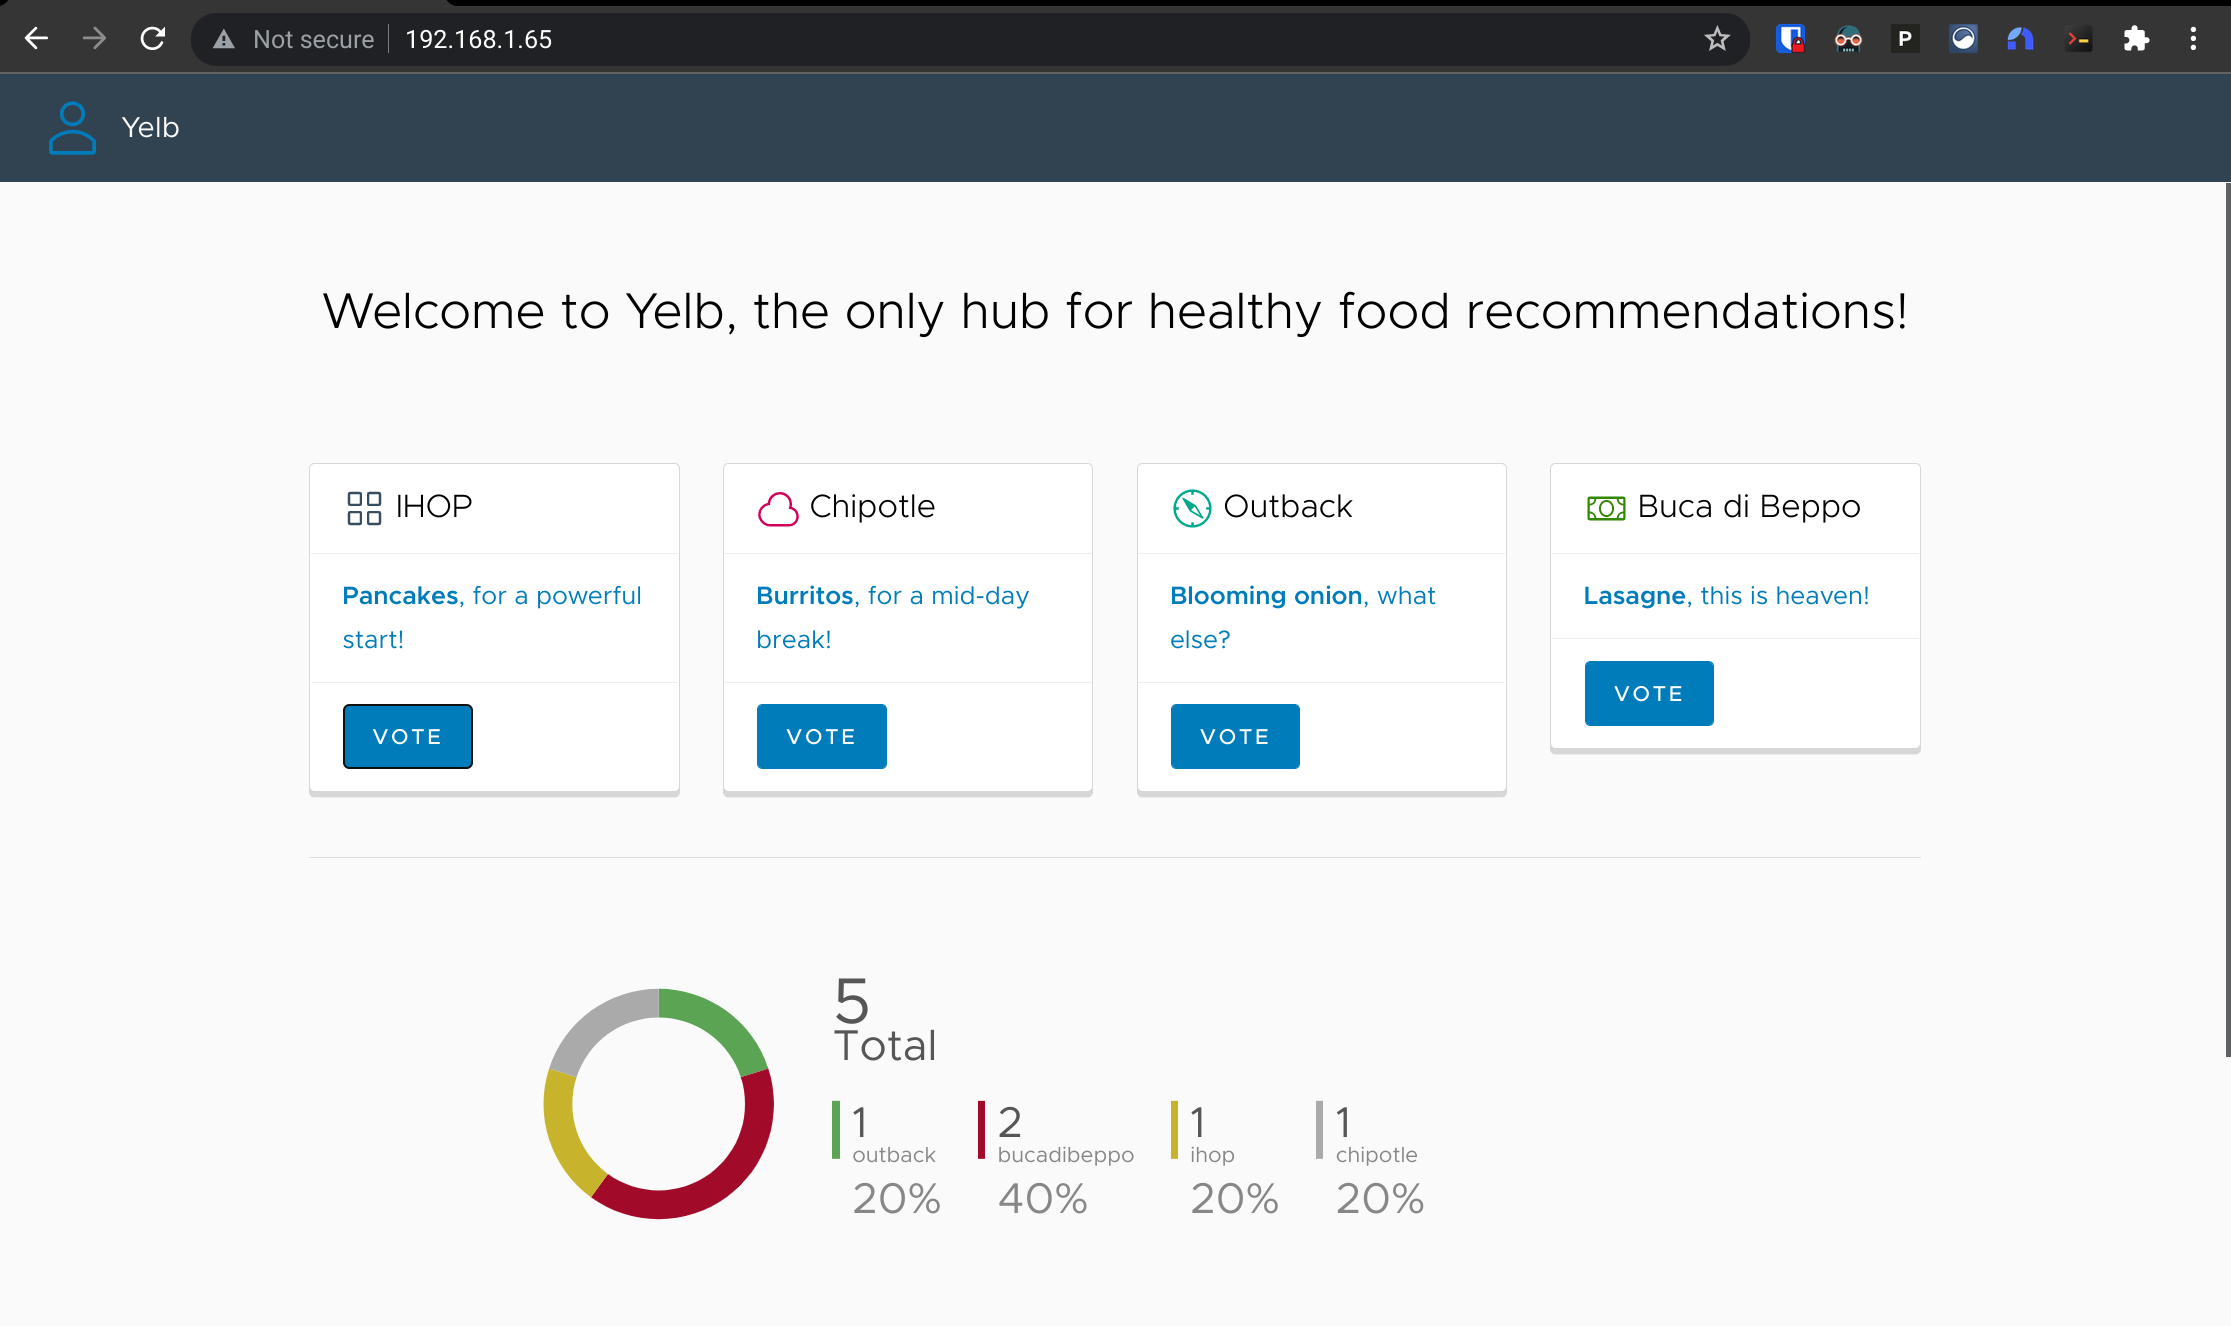The height and width of the screenshot is (1326, 2231).
Task: Open the Bitwarden shield extension
Action: (x=1790, y=39)
